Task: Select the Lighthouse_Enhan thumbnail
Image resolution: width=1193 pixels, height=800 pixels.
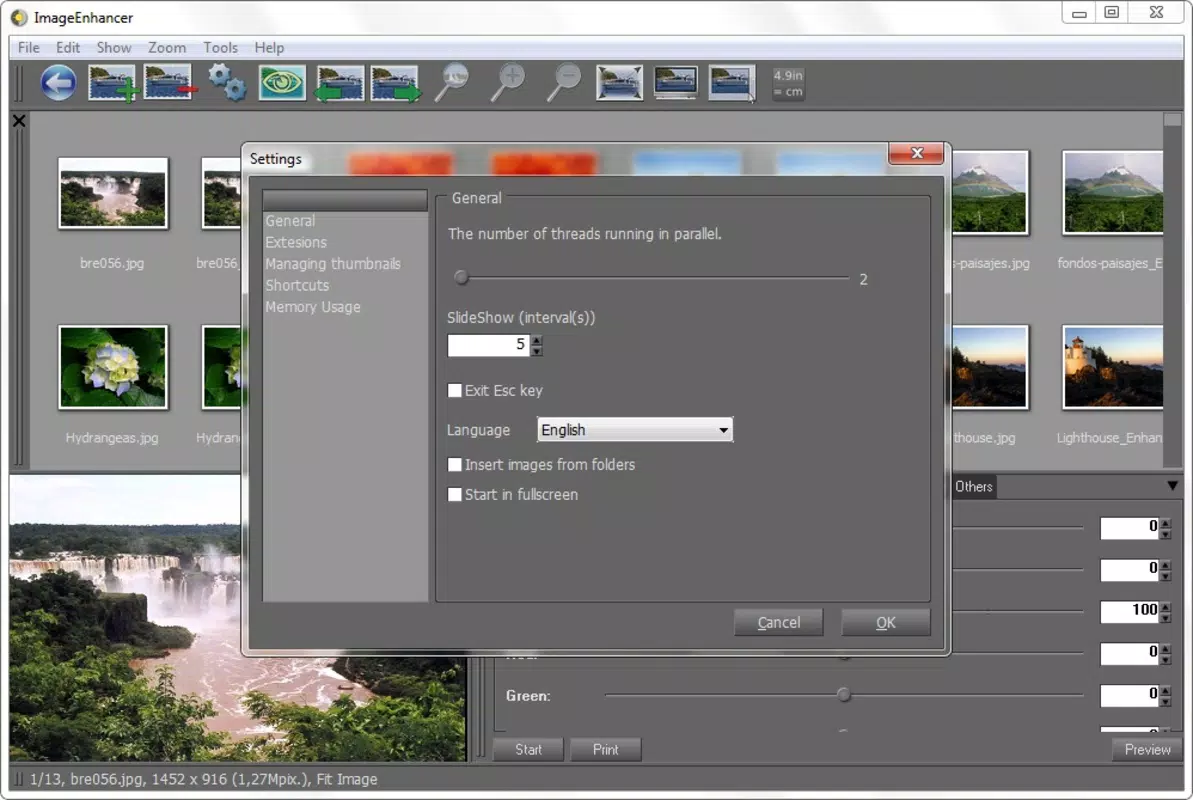Action: click(1112, 368)
